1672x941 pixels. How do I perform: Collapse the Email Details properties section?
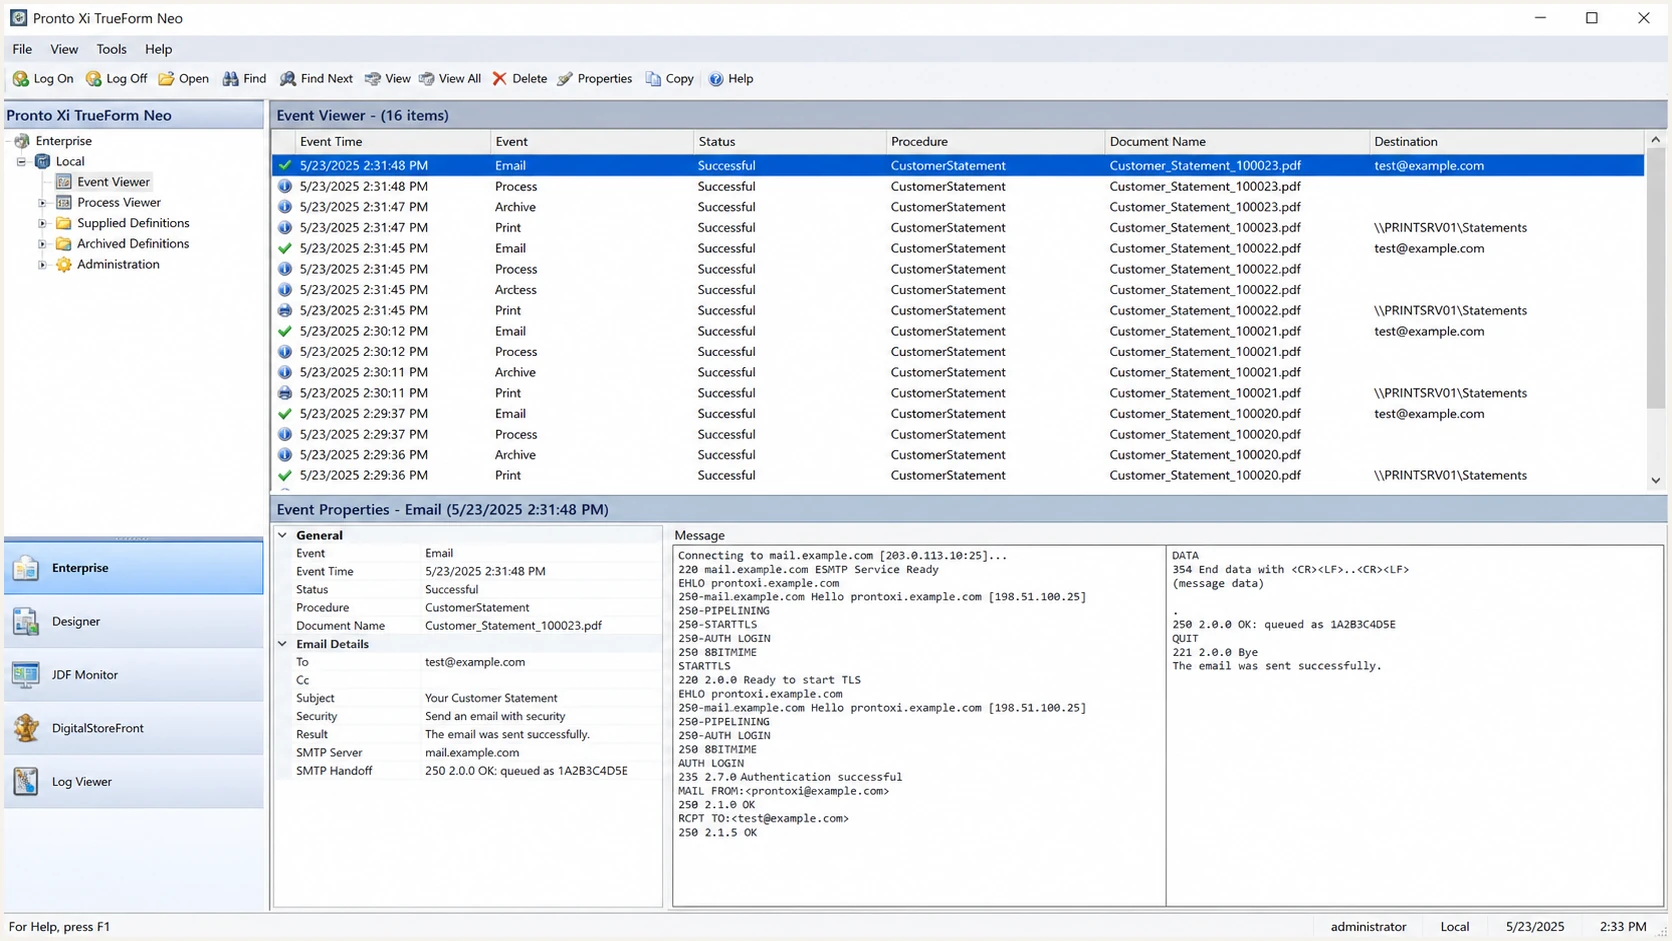coord(283,645)
